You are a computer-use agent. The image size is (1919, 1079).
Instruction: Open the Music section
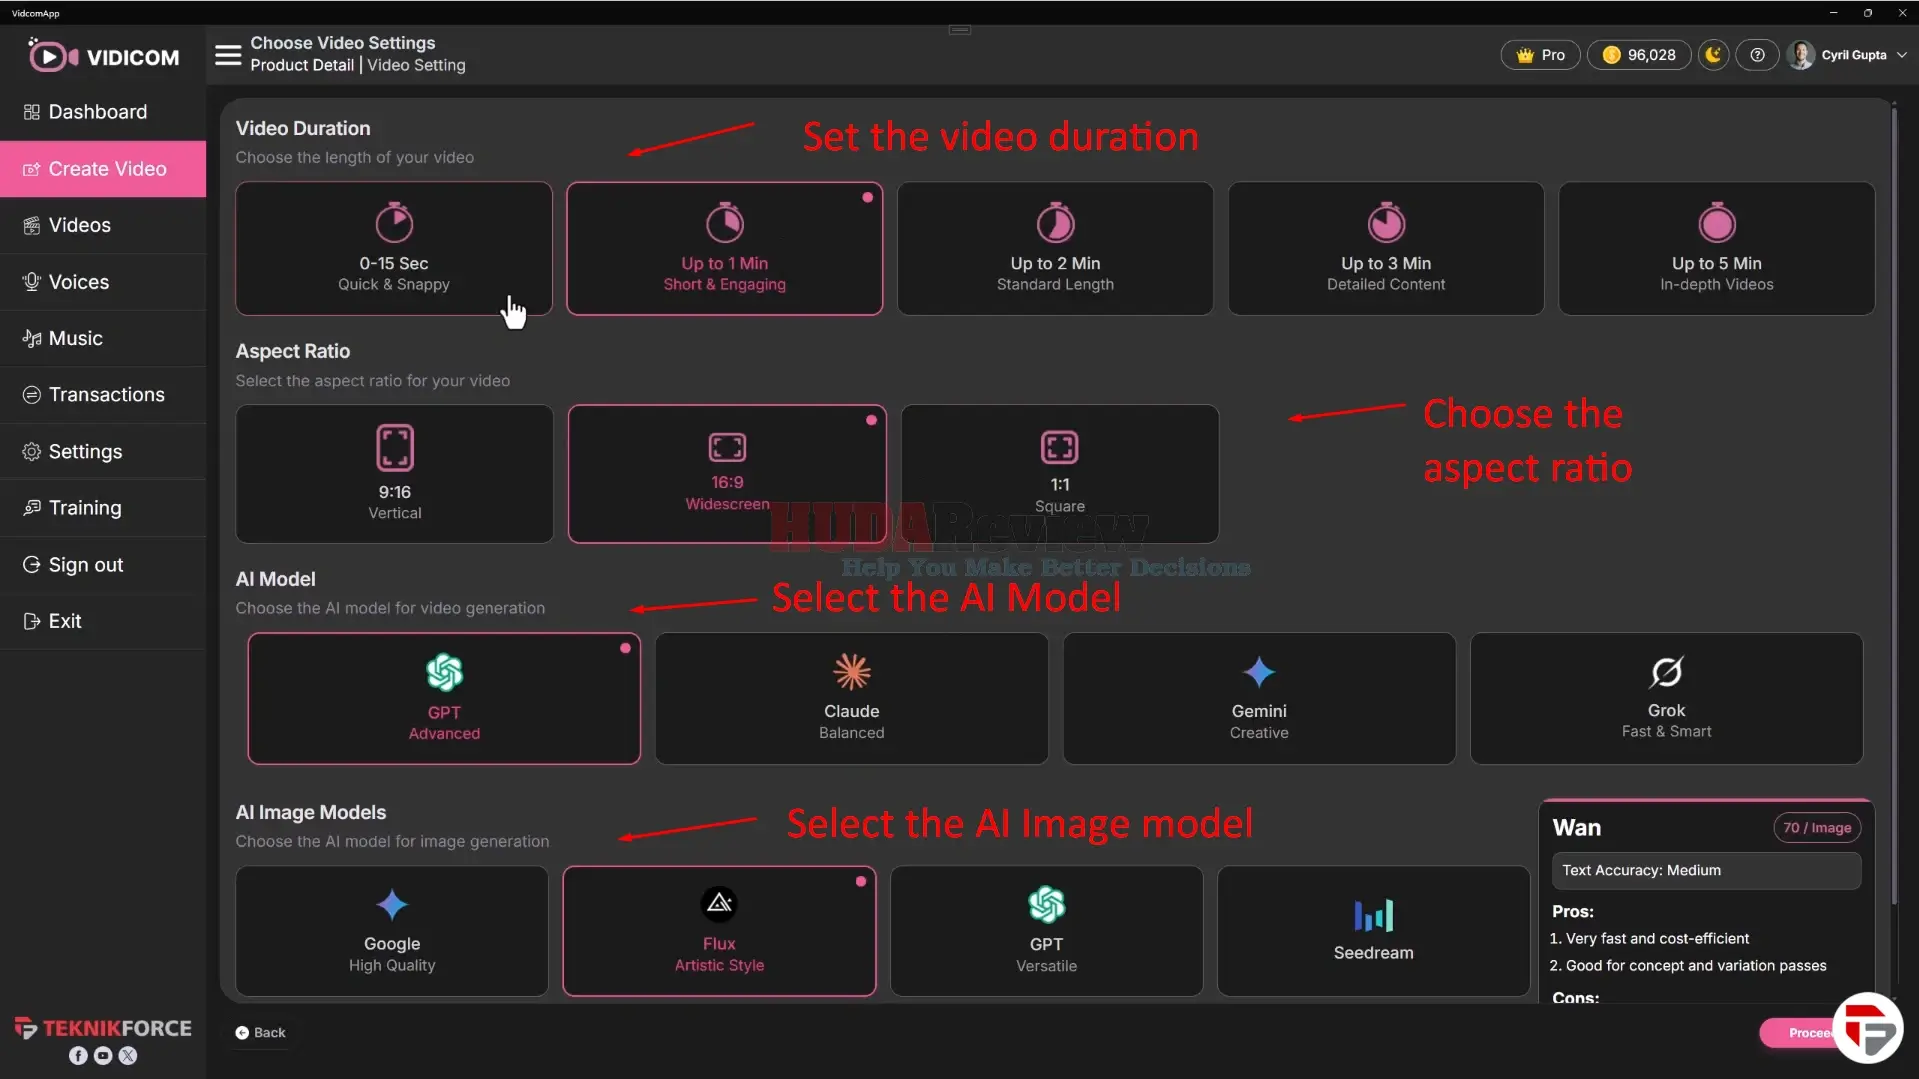[103, 338]
